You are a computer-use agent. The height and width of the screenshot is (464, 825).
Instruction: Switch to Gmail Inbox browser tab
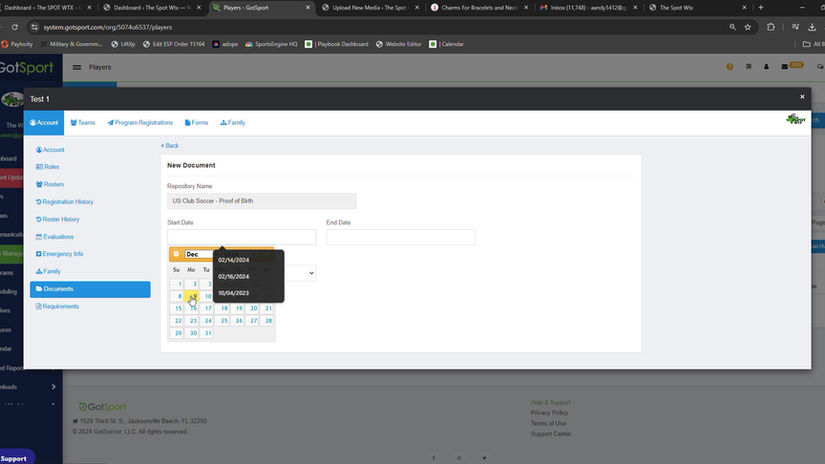coord(589,7)
